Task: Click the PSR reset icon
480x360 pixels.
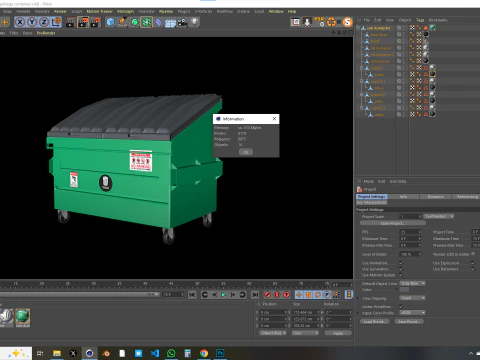Action: click(x=319, y=22)
